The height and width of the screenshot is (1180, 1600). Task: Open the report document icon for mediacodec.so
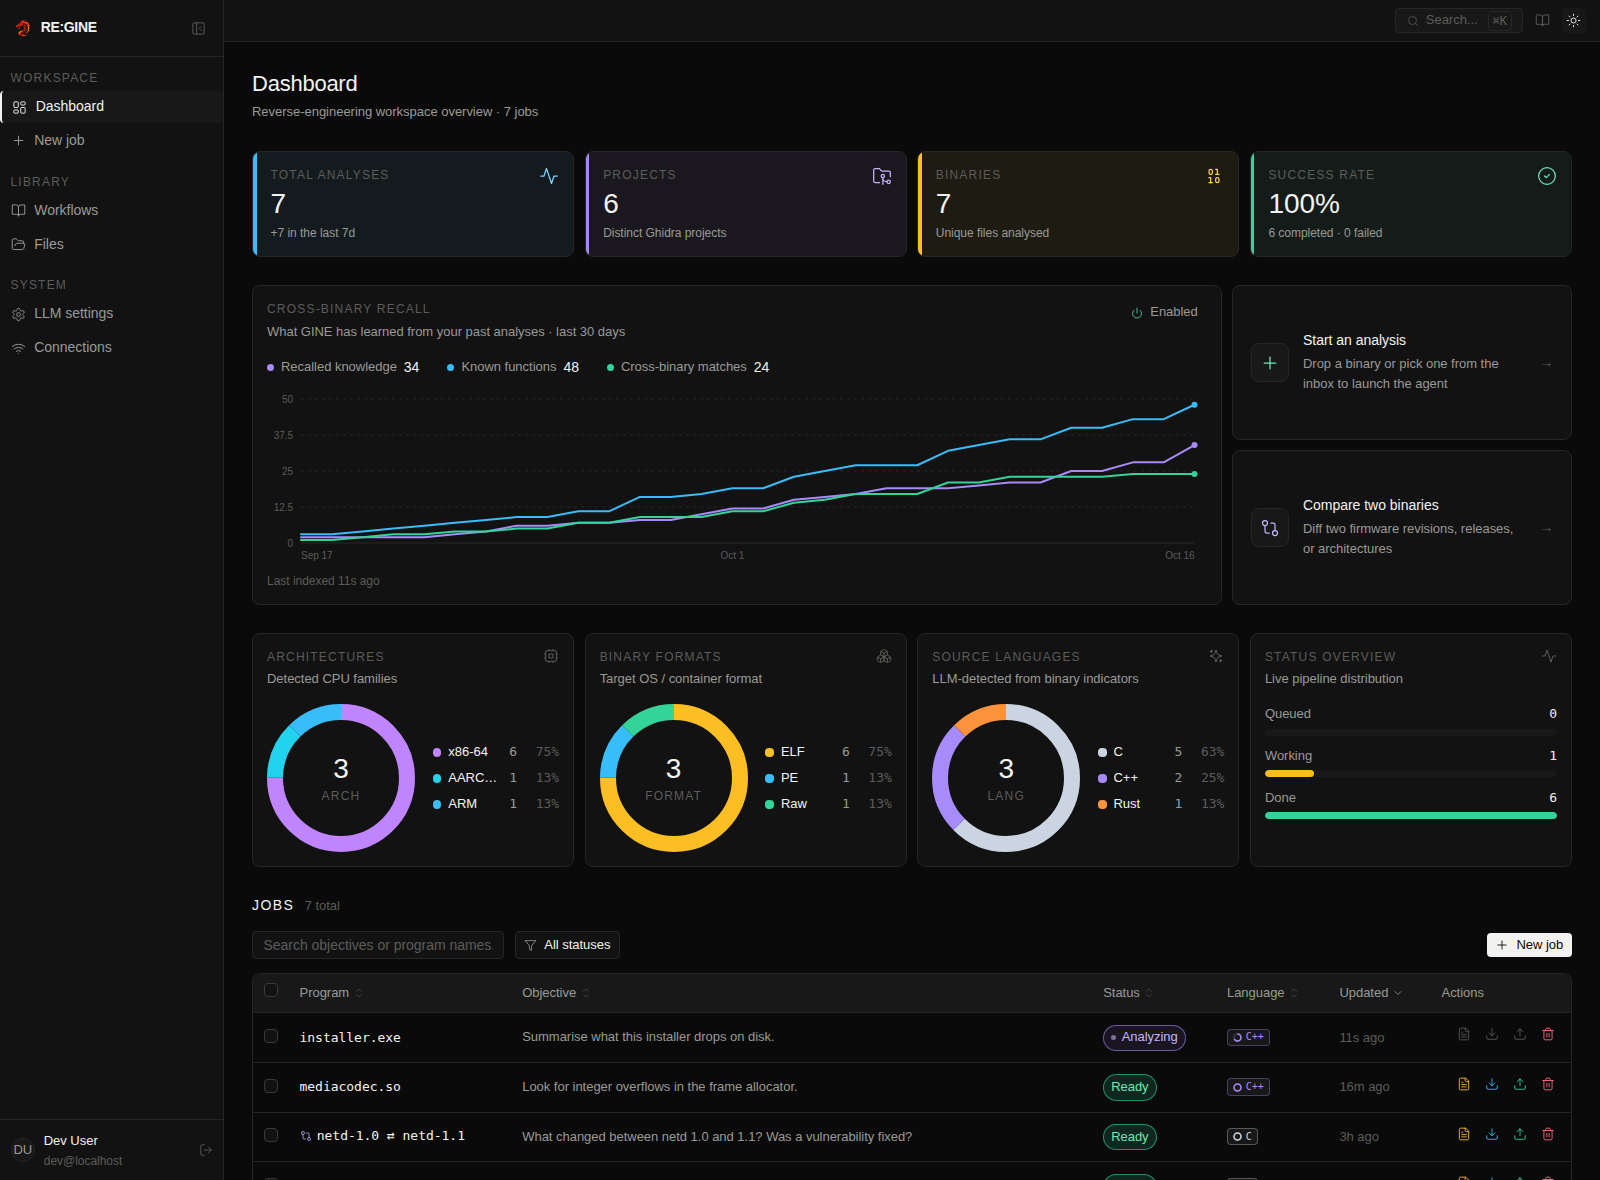click(x=1464, y=1084)
